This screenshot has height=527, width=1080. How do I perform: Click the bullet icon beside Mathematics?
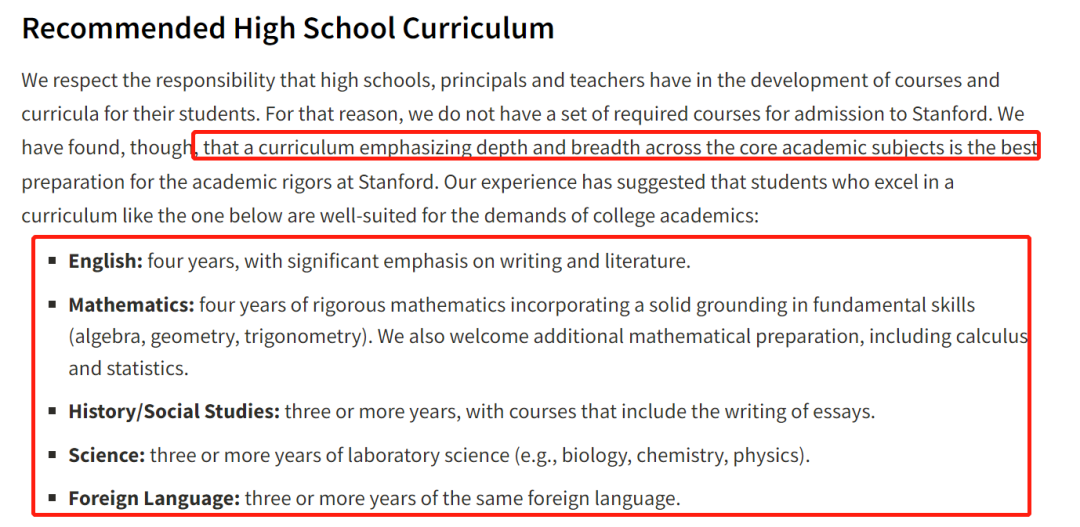52,304
